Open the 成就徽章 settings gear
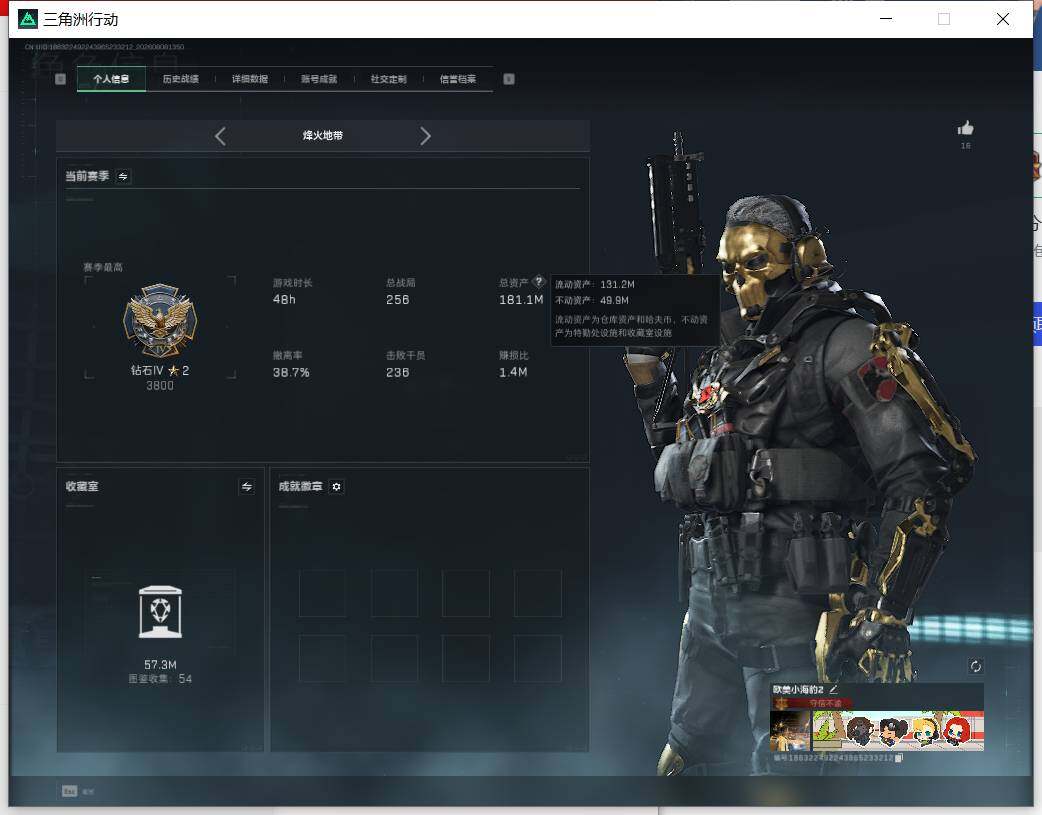 pos(336,487)
